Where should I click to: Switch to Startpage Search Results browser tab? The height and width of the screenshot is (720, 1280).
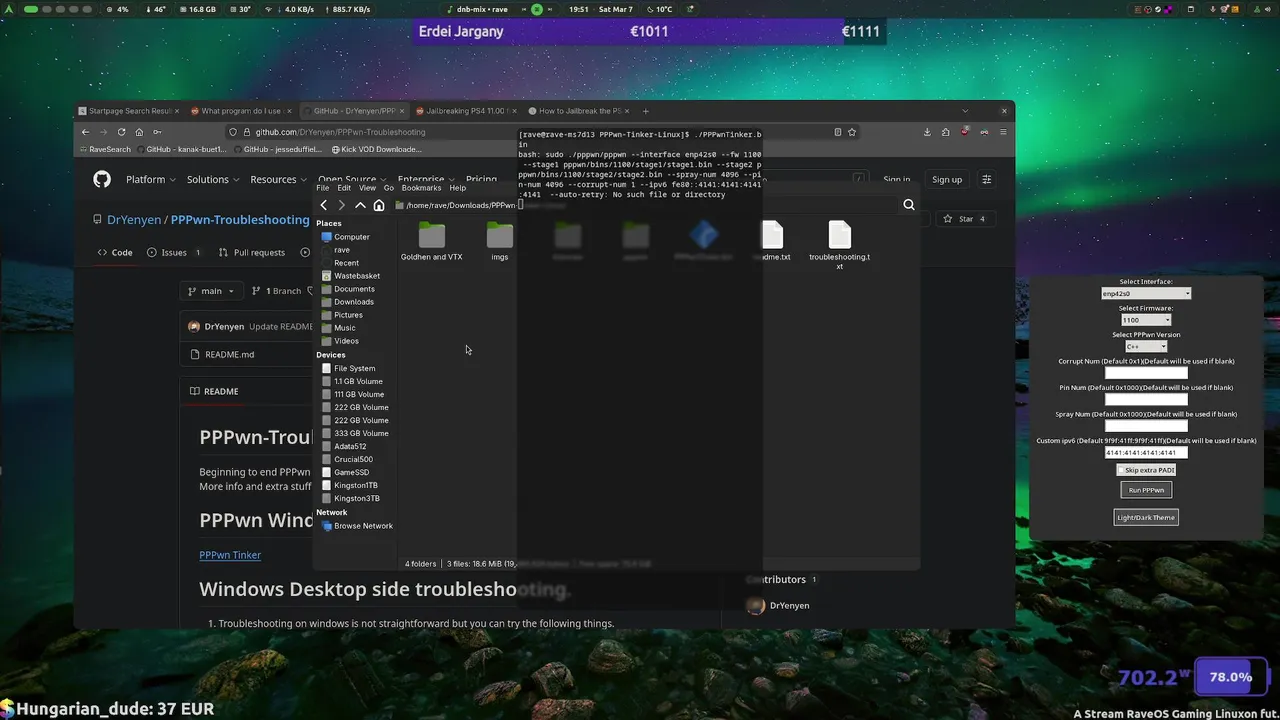pyautogui.click(x=130, y=111)
